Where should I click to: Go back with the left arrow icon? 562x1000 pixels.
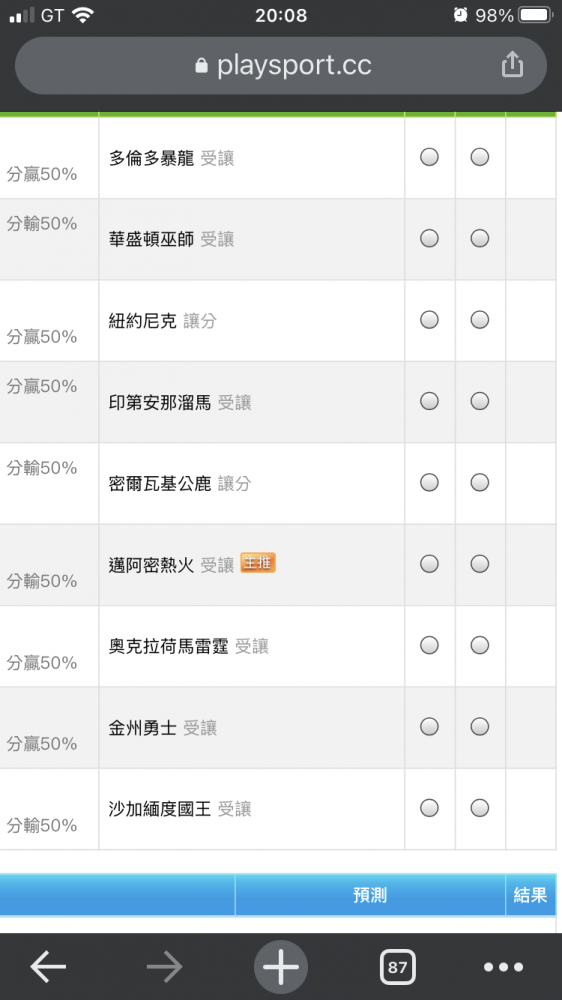tap(48, 967)
